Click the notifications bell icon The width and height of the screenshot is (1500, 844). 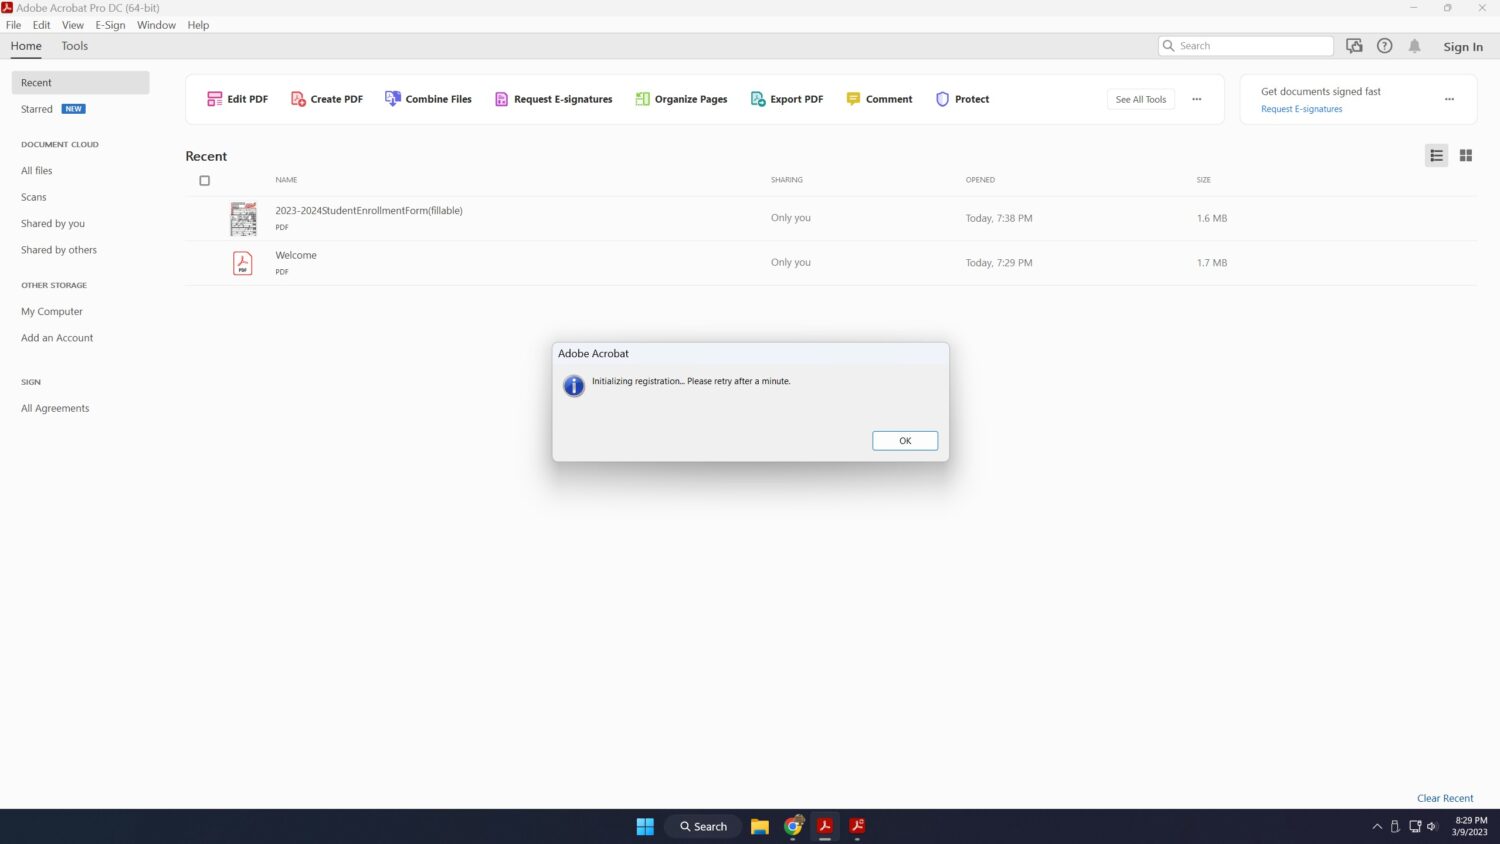click(x=1414, y=46)
